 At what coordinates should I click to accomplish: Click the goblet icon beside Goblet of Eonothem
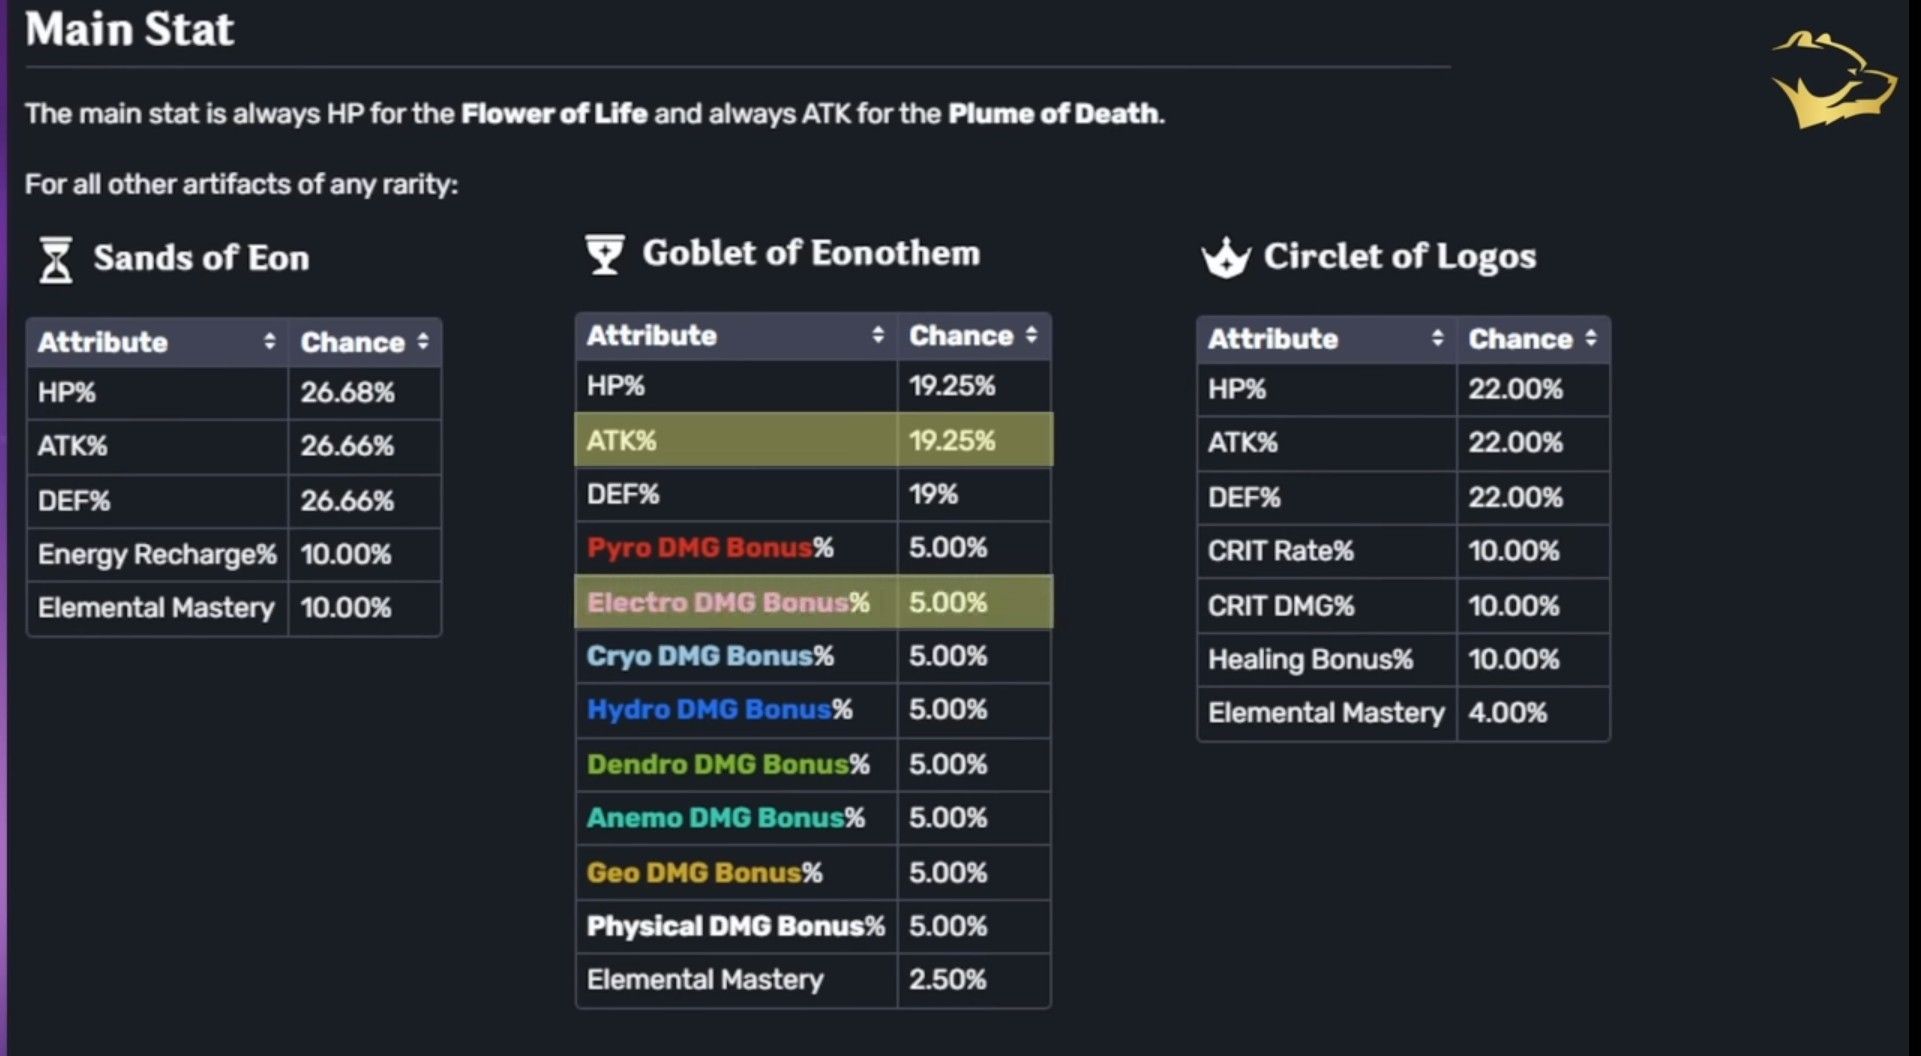[603, 253]
